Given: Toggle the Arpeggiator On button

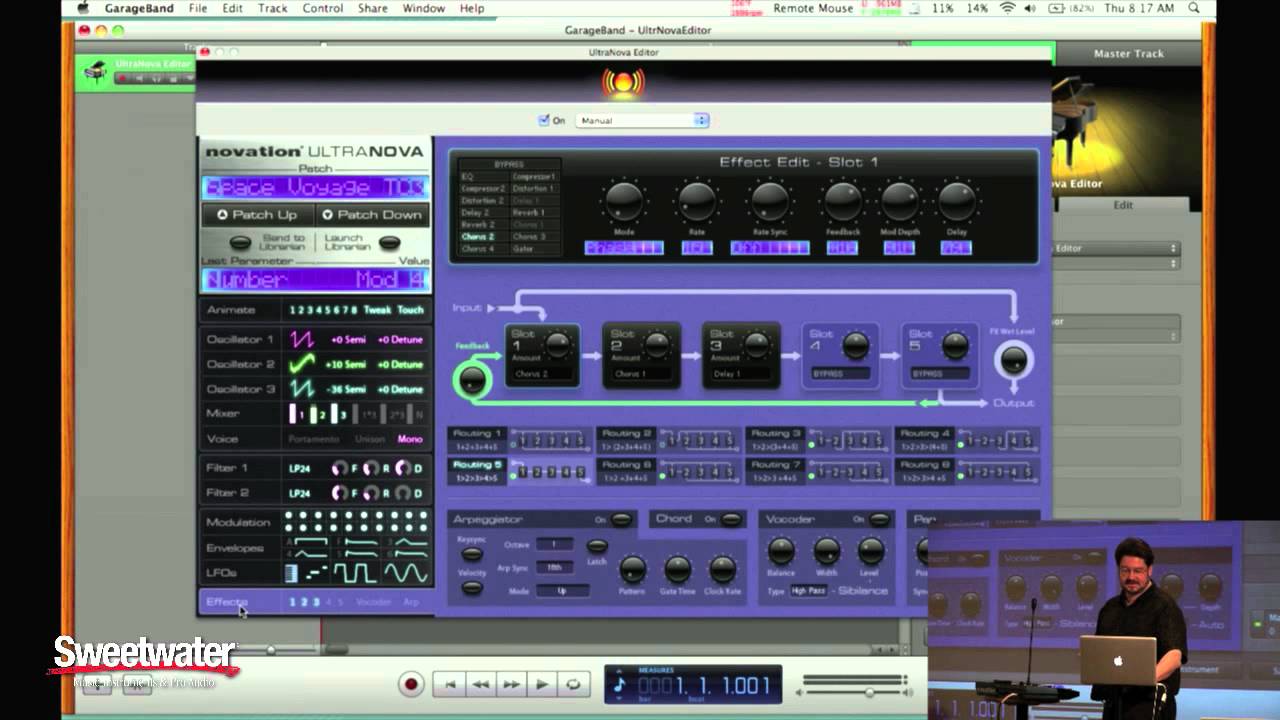Looking at the screenshot, I should coord(622,519).
